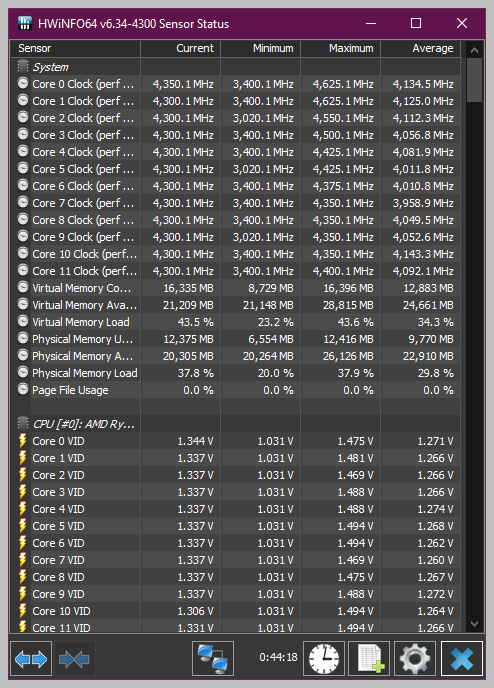Click the scrollbar down arrow
Viewport: 494px width, 688px height.
coord(474,624)
